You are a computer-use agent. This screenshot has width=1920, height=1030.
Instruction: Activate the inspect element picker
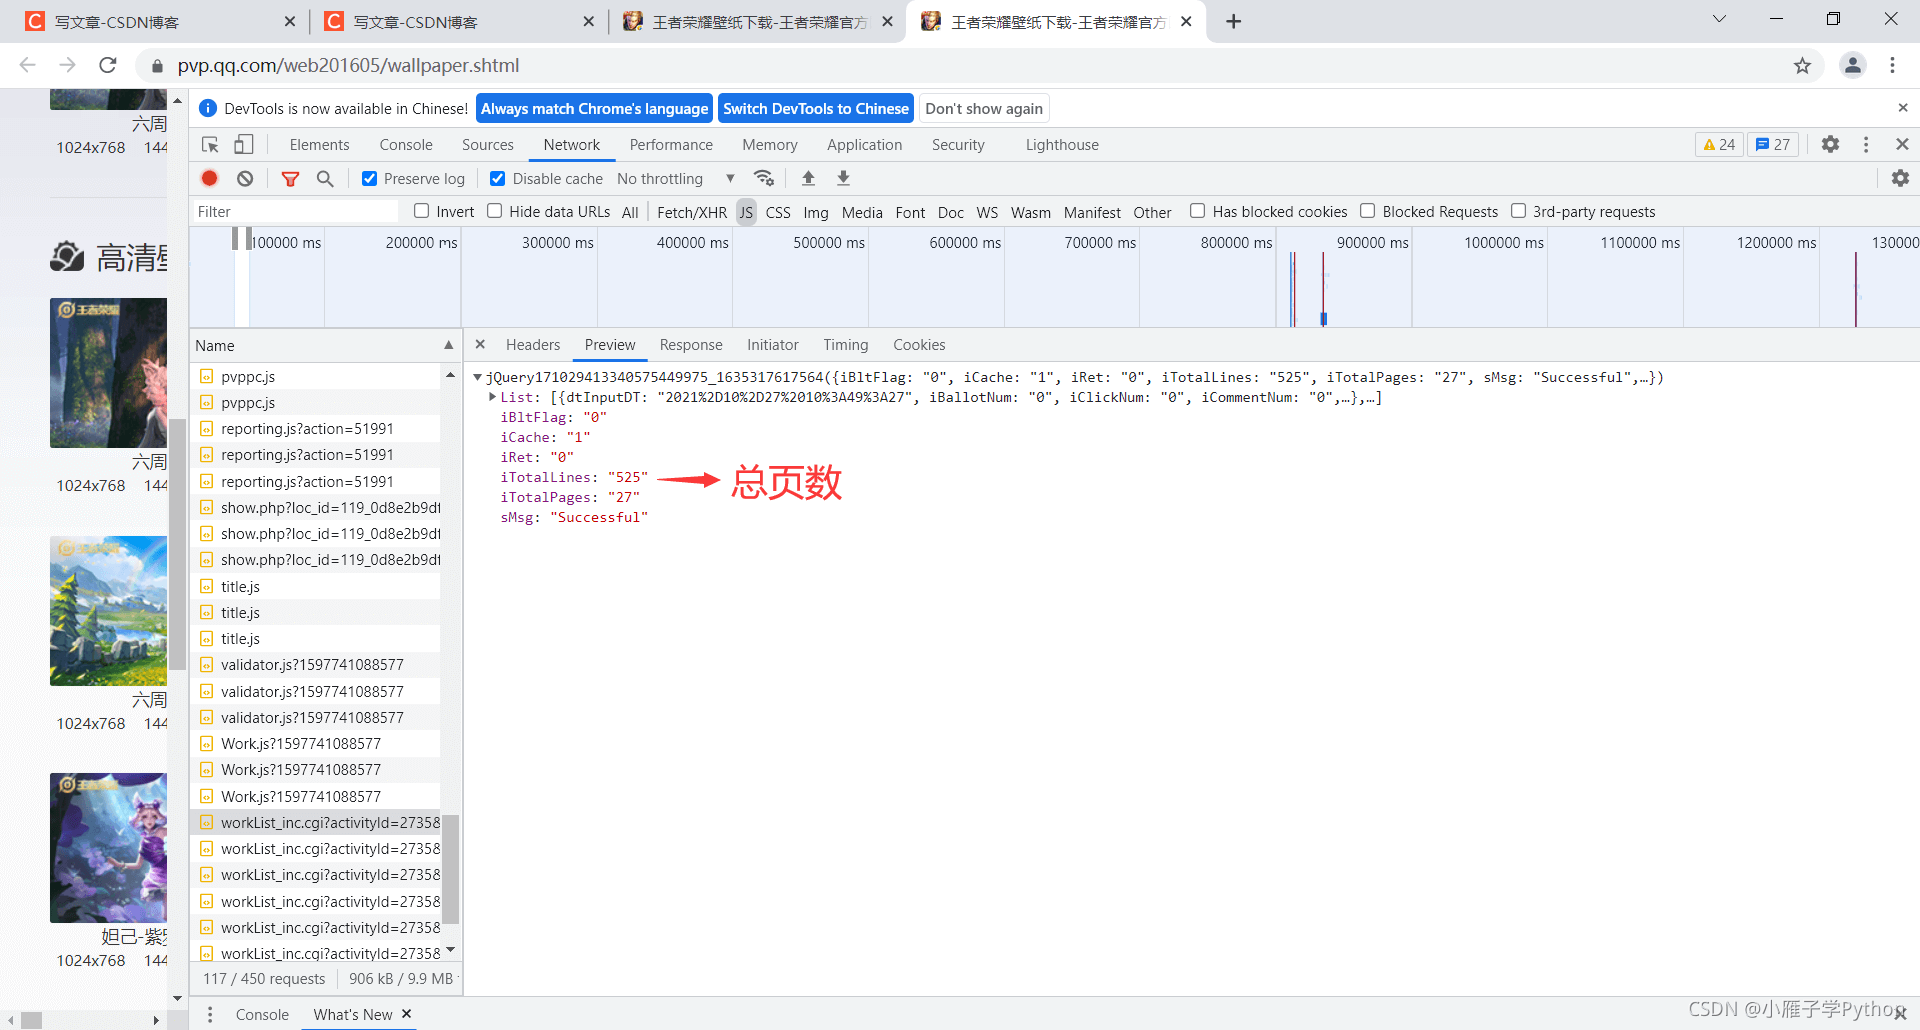click(210, 145)
